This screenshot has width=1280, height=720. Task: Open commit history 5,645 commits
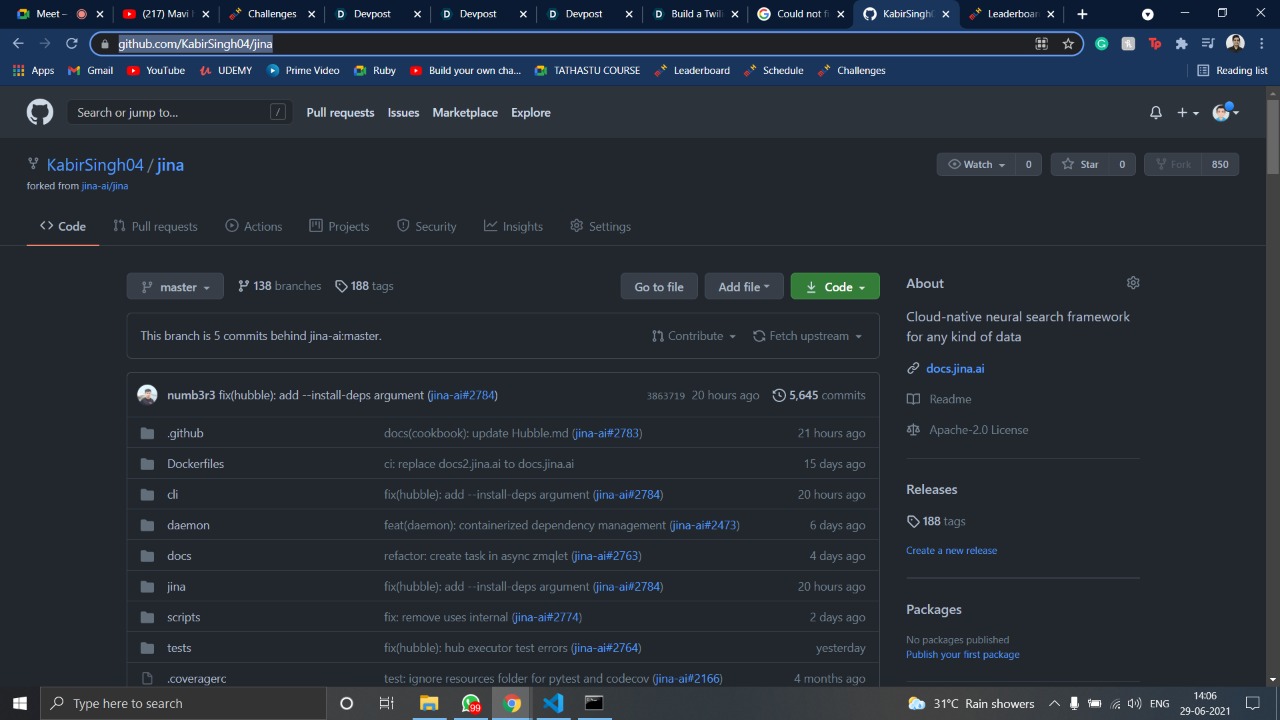coord(819,395)
